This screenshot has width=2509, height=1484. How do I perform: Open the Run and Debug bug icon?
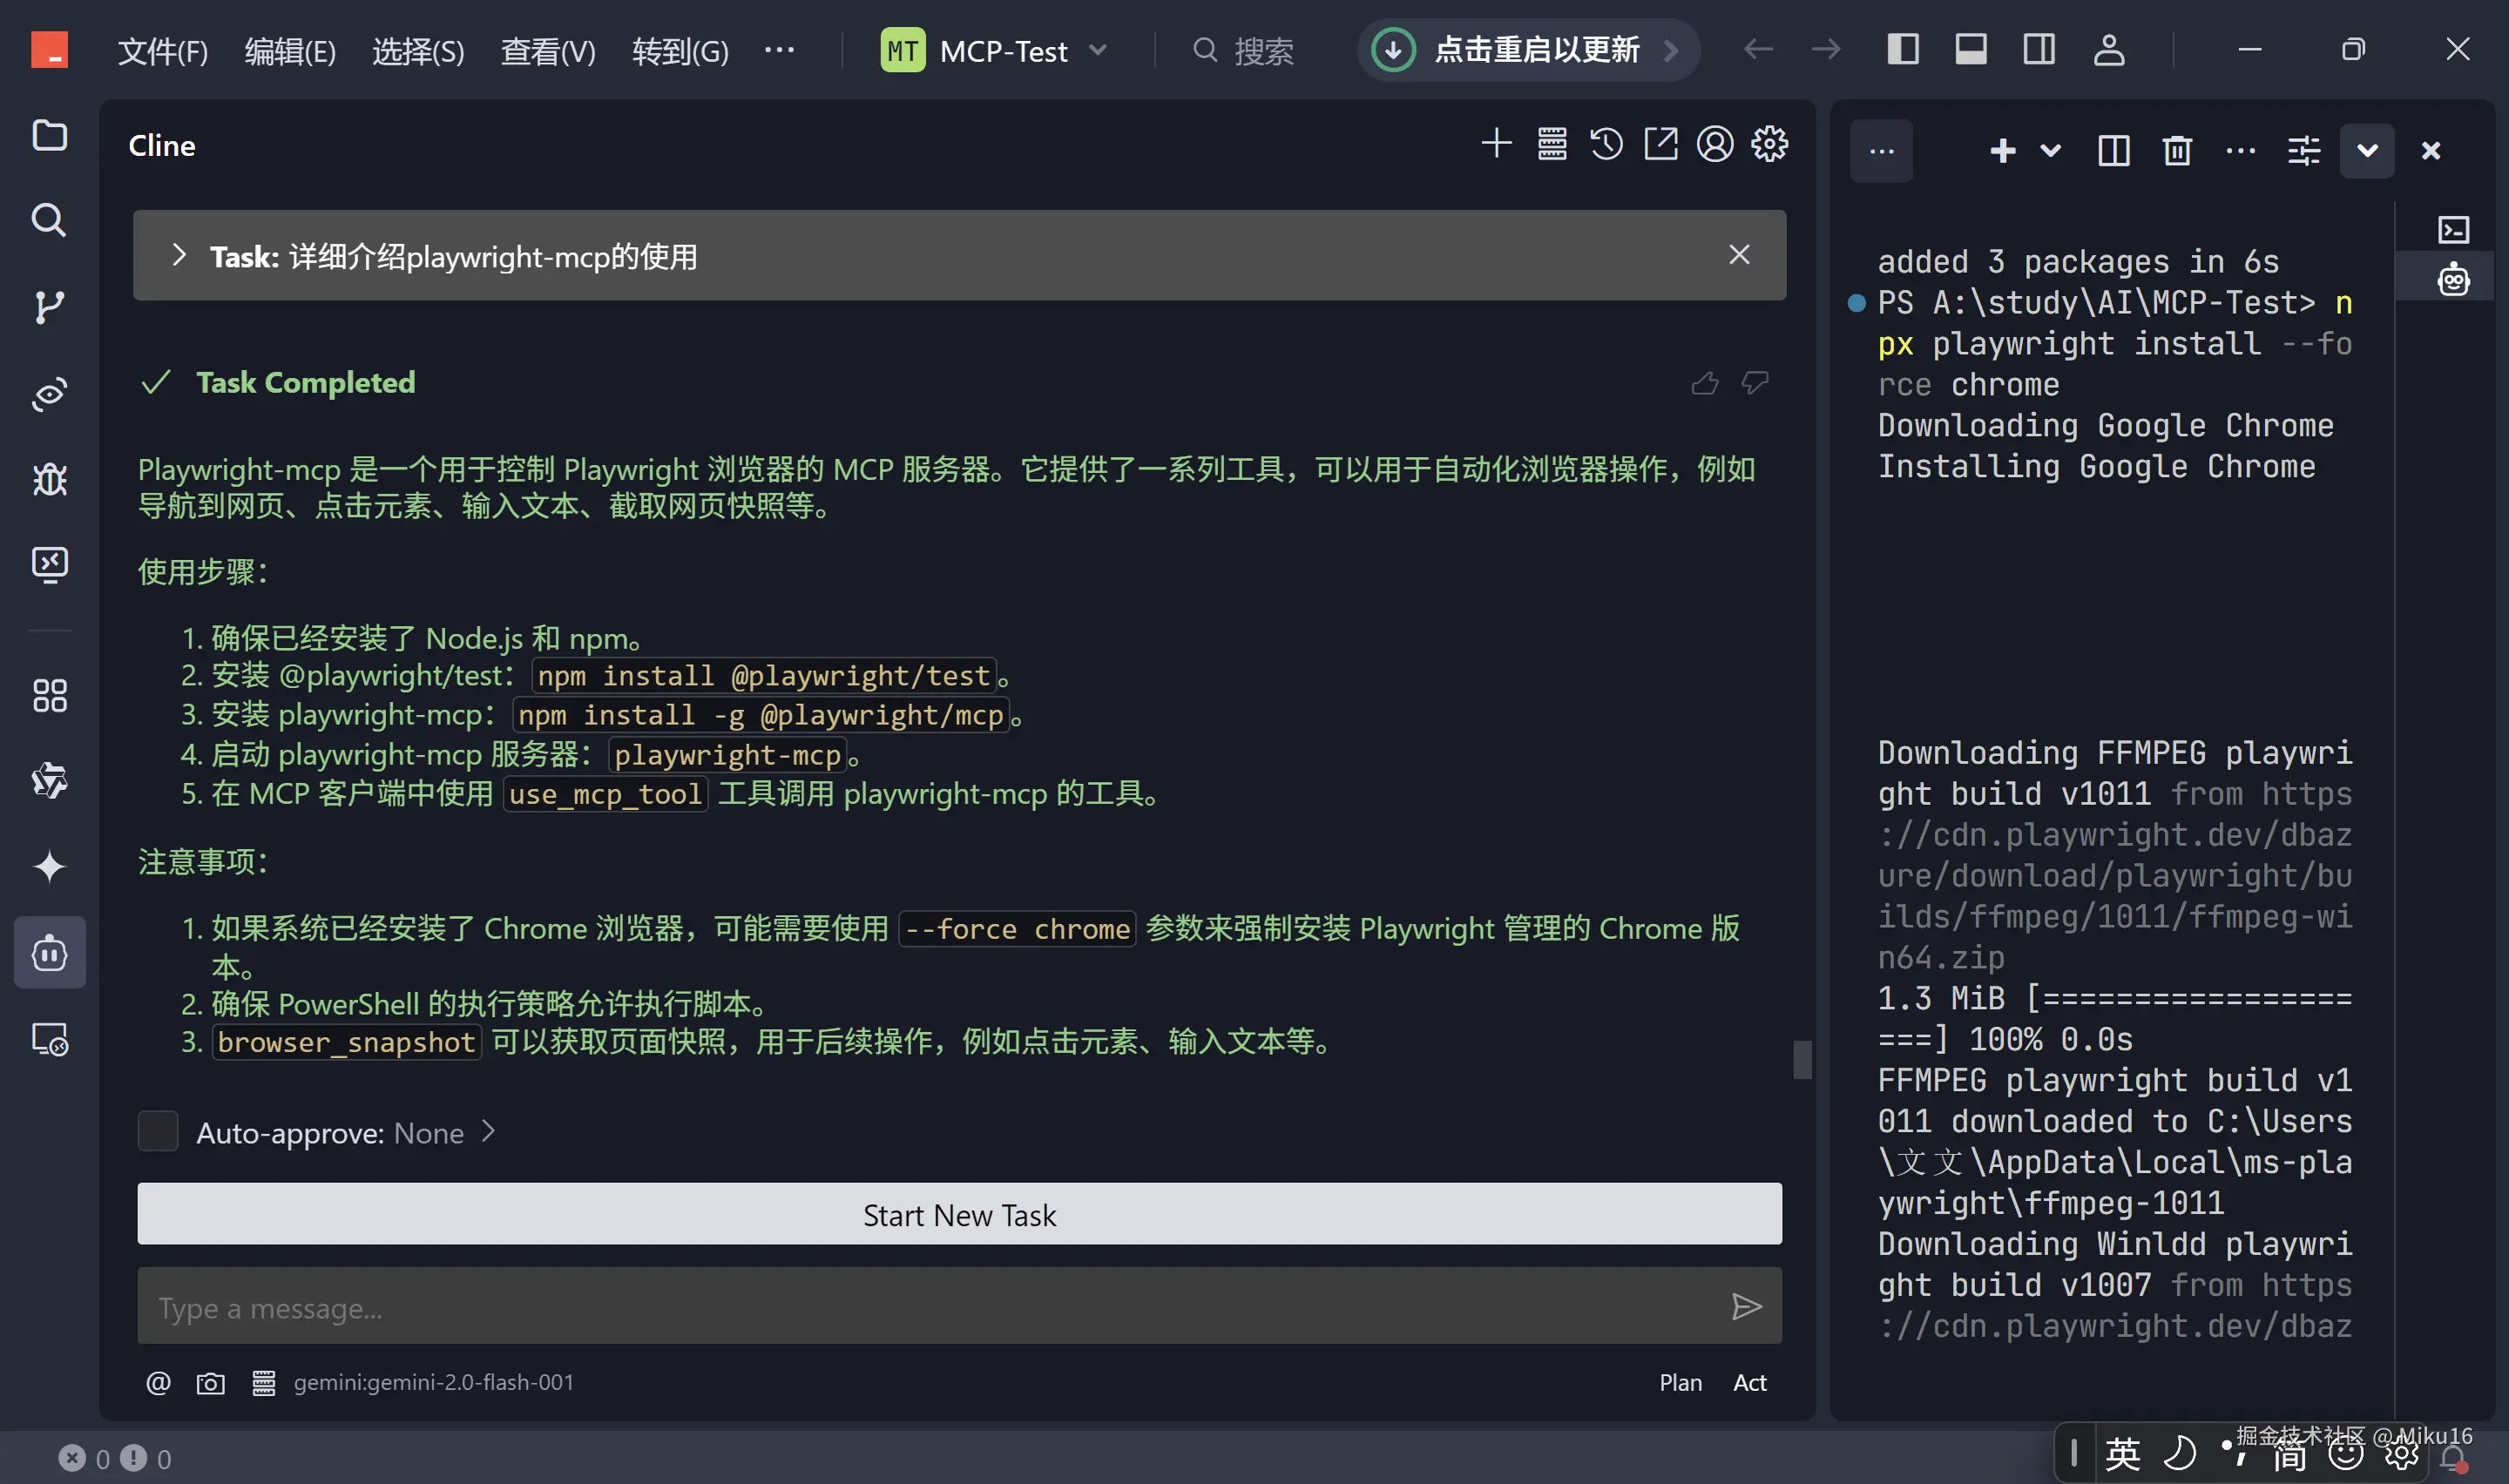pos(49,480)
